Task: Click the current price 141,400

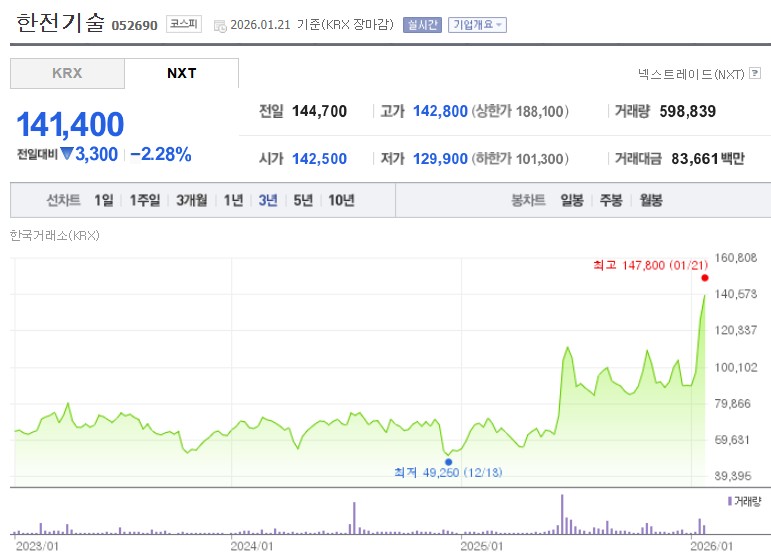Action: (x=70, y=124)
